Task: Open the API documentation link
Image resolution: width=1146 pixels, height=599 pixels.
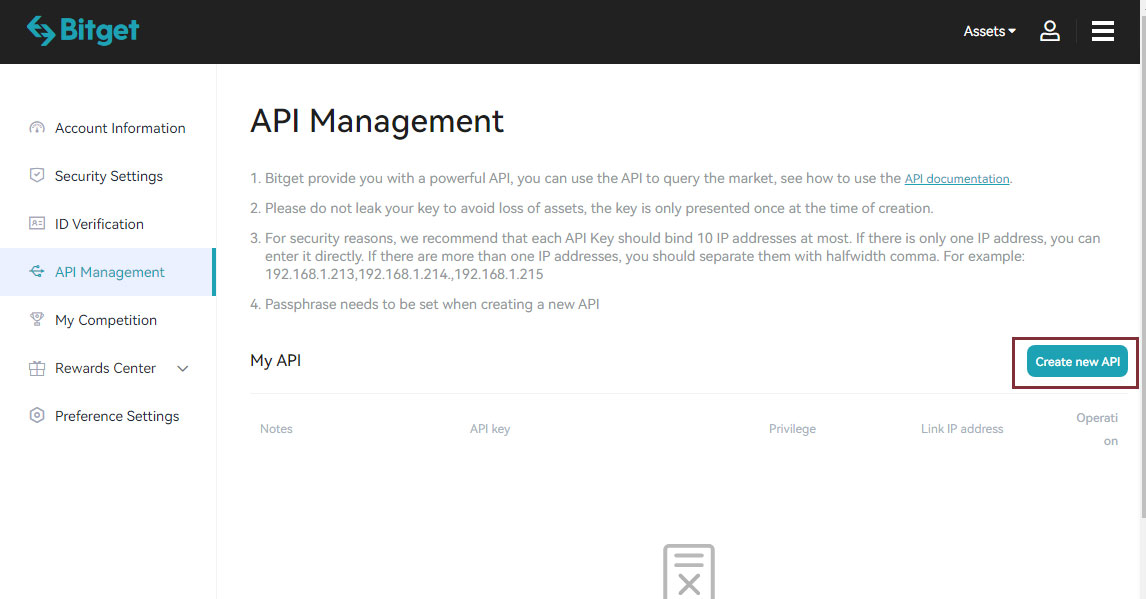Action: pyautogui.click(x=957, y=179)
